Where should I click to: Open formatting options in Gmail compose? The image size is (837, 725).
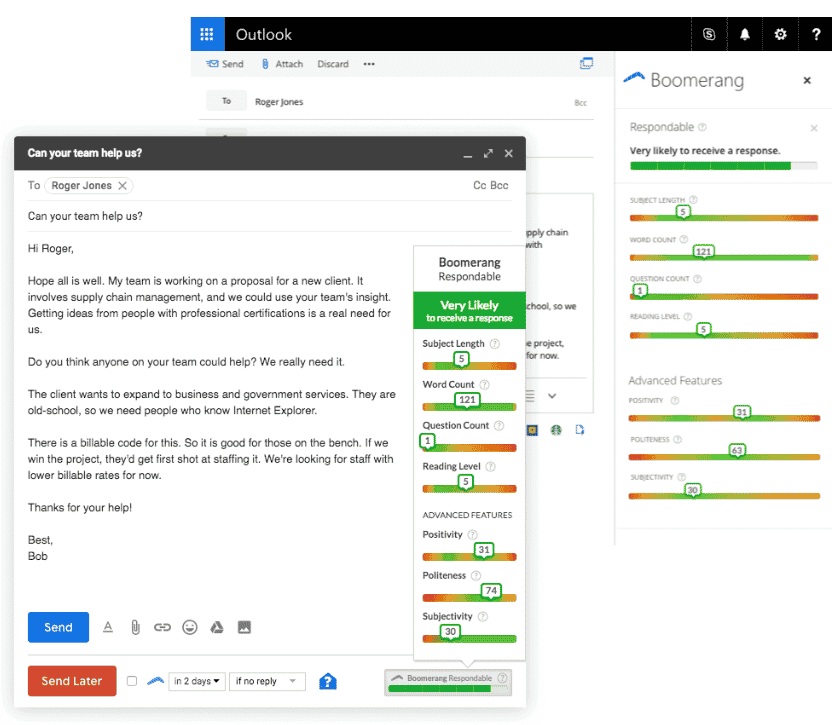coord(108,627)
